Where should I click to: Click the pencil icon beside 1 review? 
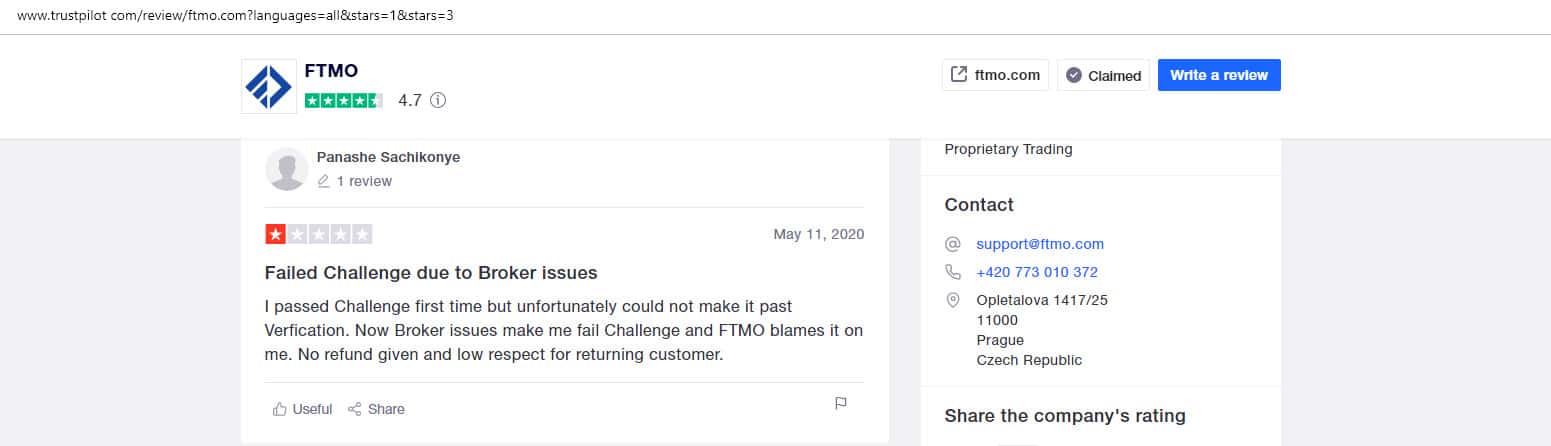(x=323, y=181)
